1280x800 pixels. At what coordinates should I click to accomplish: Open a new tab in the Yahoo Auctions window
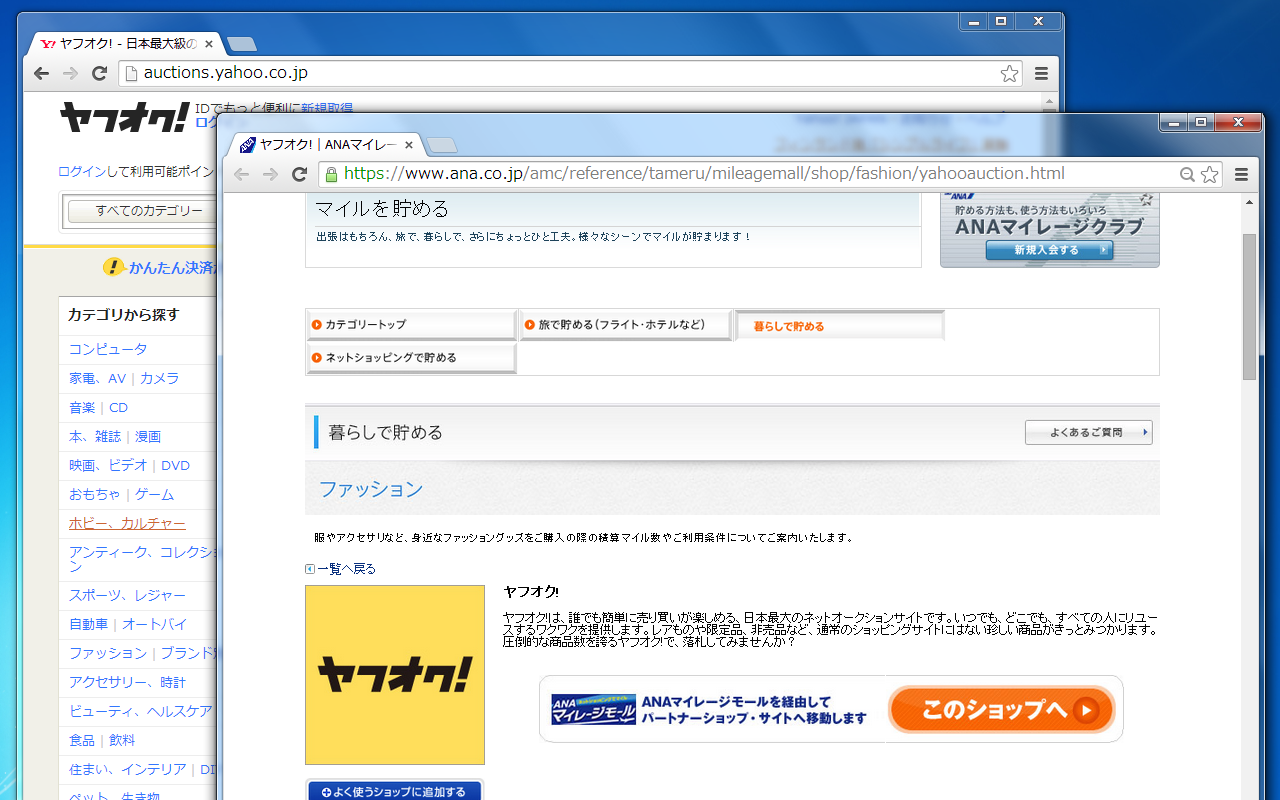[242, 44]
